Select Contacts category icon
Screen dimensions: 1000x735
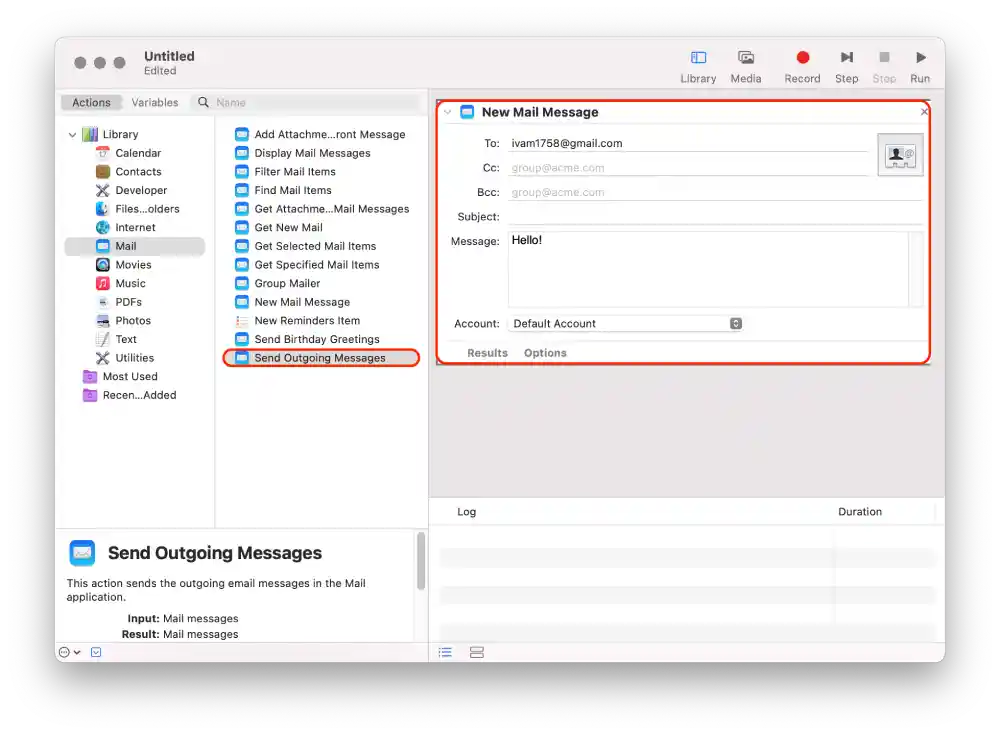click(103, 172)
